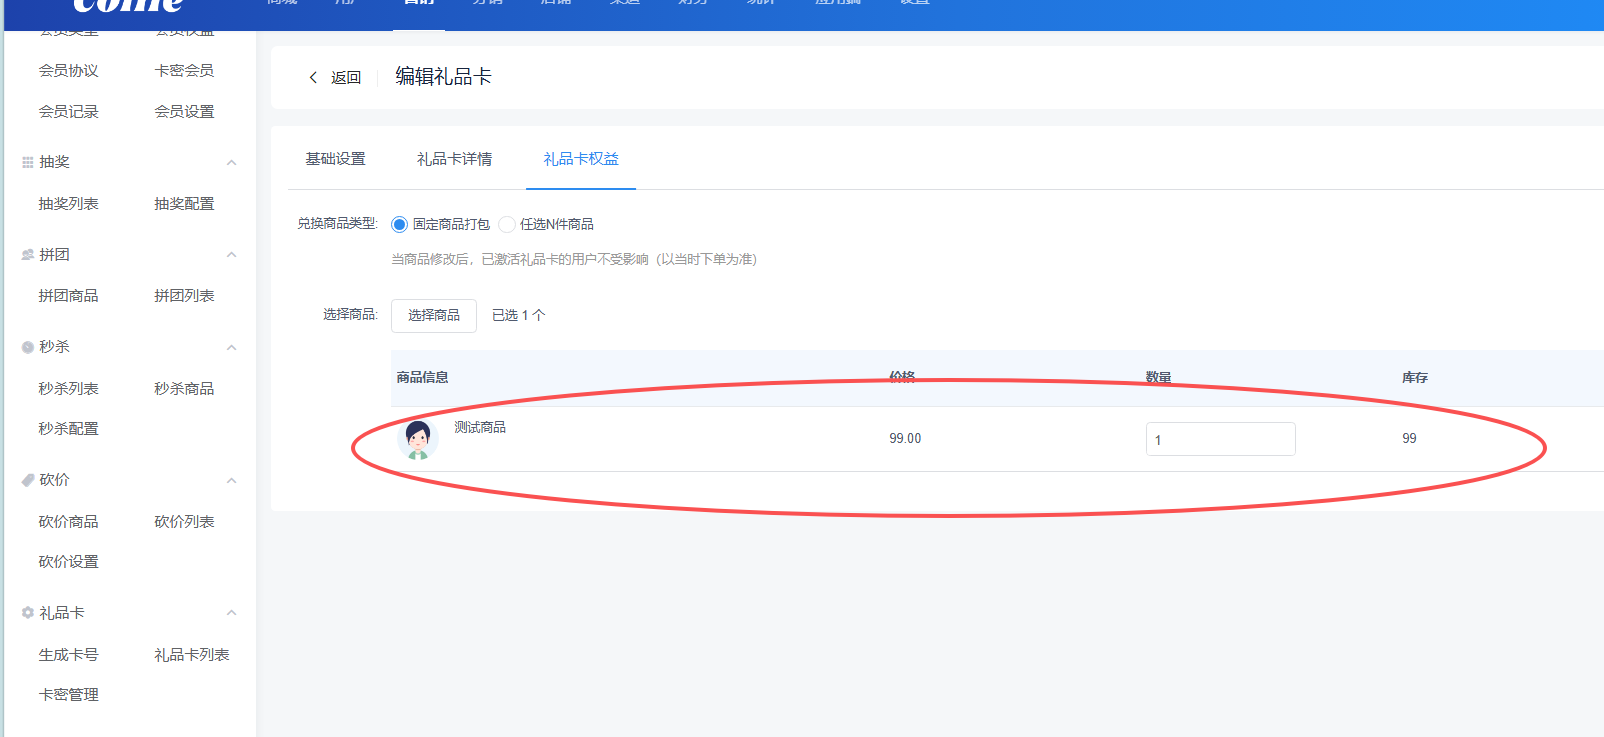The width and height of the screenshot is (1604, 737).
Task: Collapse the 秒杀 section chevron
Action: coord(231,347)
